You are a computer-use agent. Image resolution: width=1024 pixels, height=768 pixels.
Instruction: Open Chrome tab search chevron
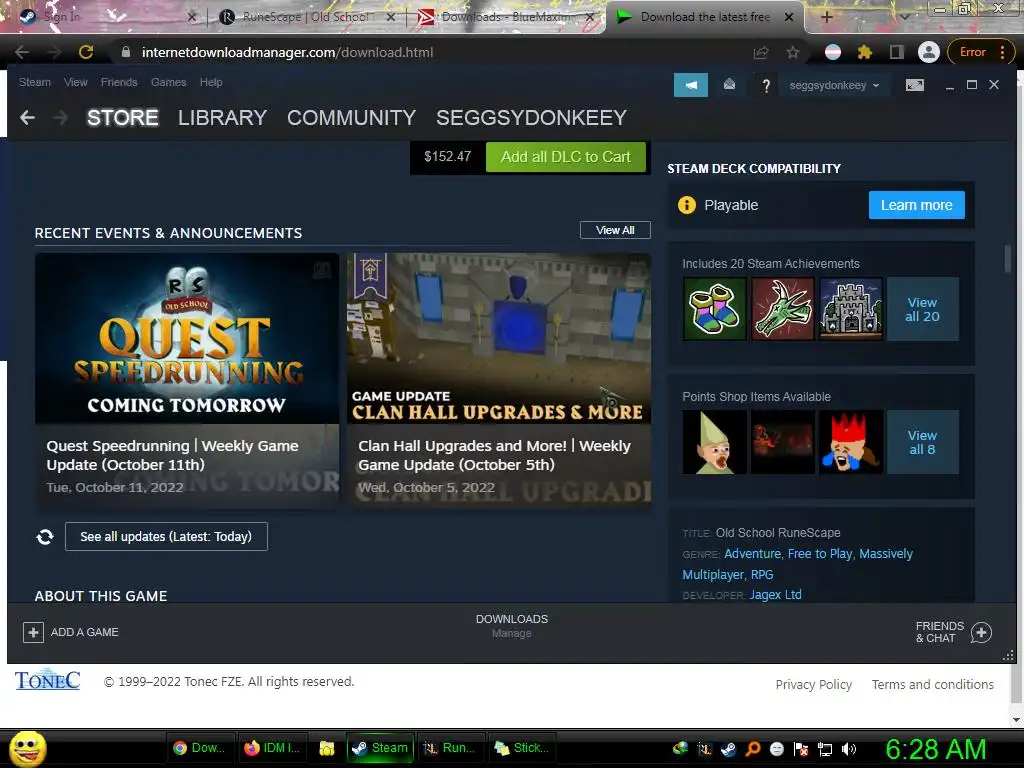tap(905, 17)
